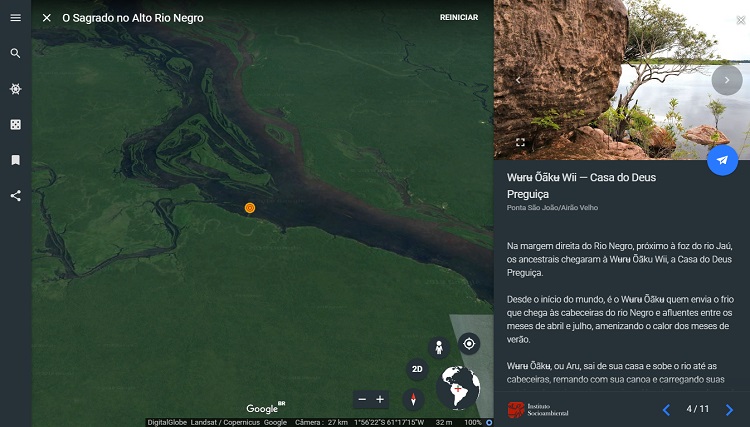Click REINICIAR to restart the tour
Image resolution: width=750 pixels, height=427 pixels.
pyautogui.click(x=458, y=18)
